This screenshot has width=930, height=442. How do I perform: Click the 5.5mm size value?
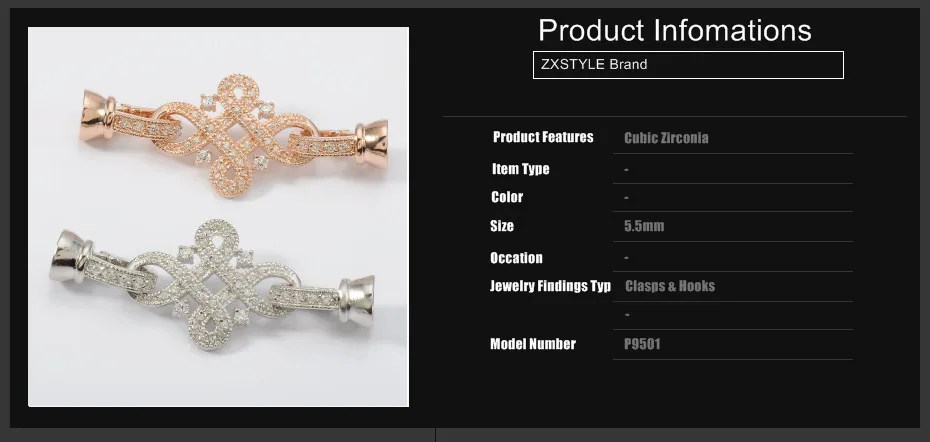(x=644, y=226)
